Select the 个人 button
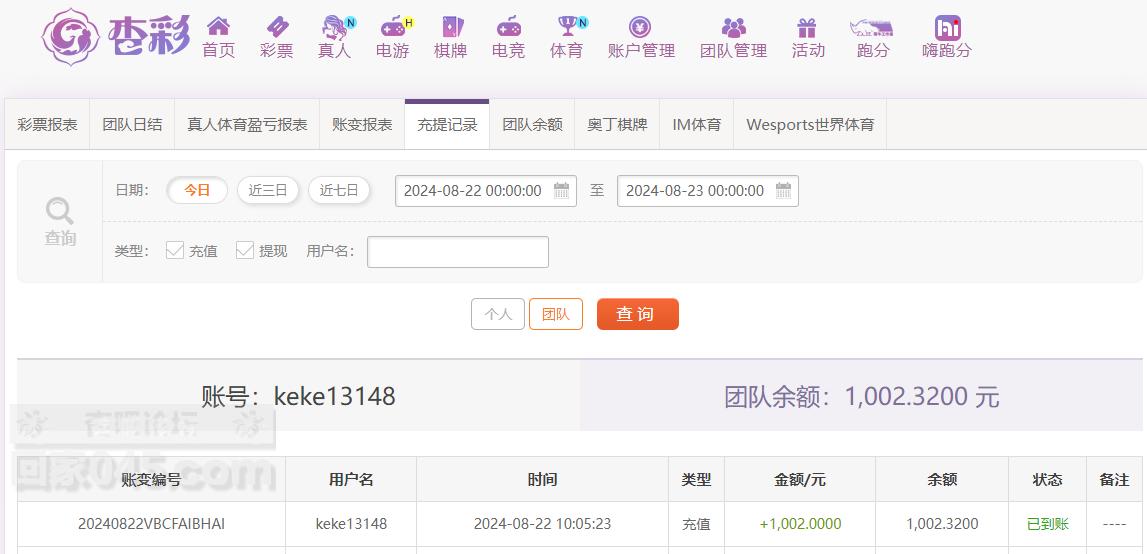The height and width of the screenshot is (554, 1147). click(x=497, y=314)
